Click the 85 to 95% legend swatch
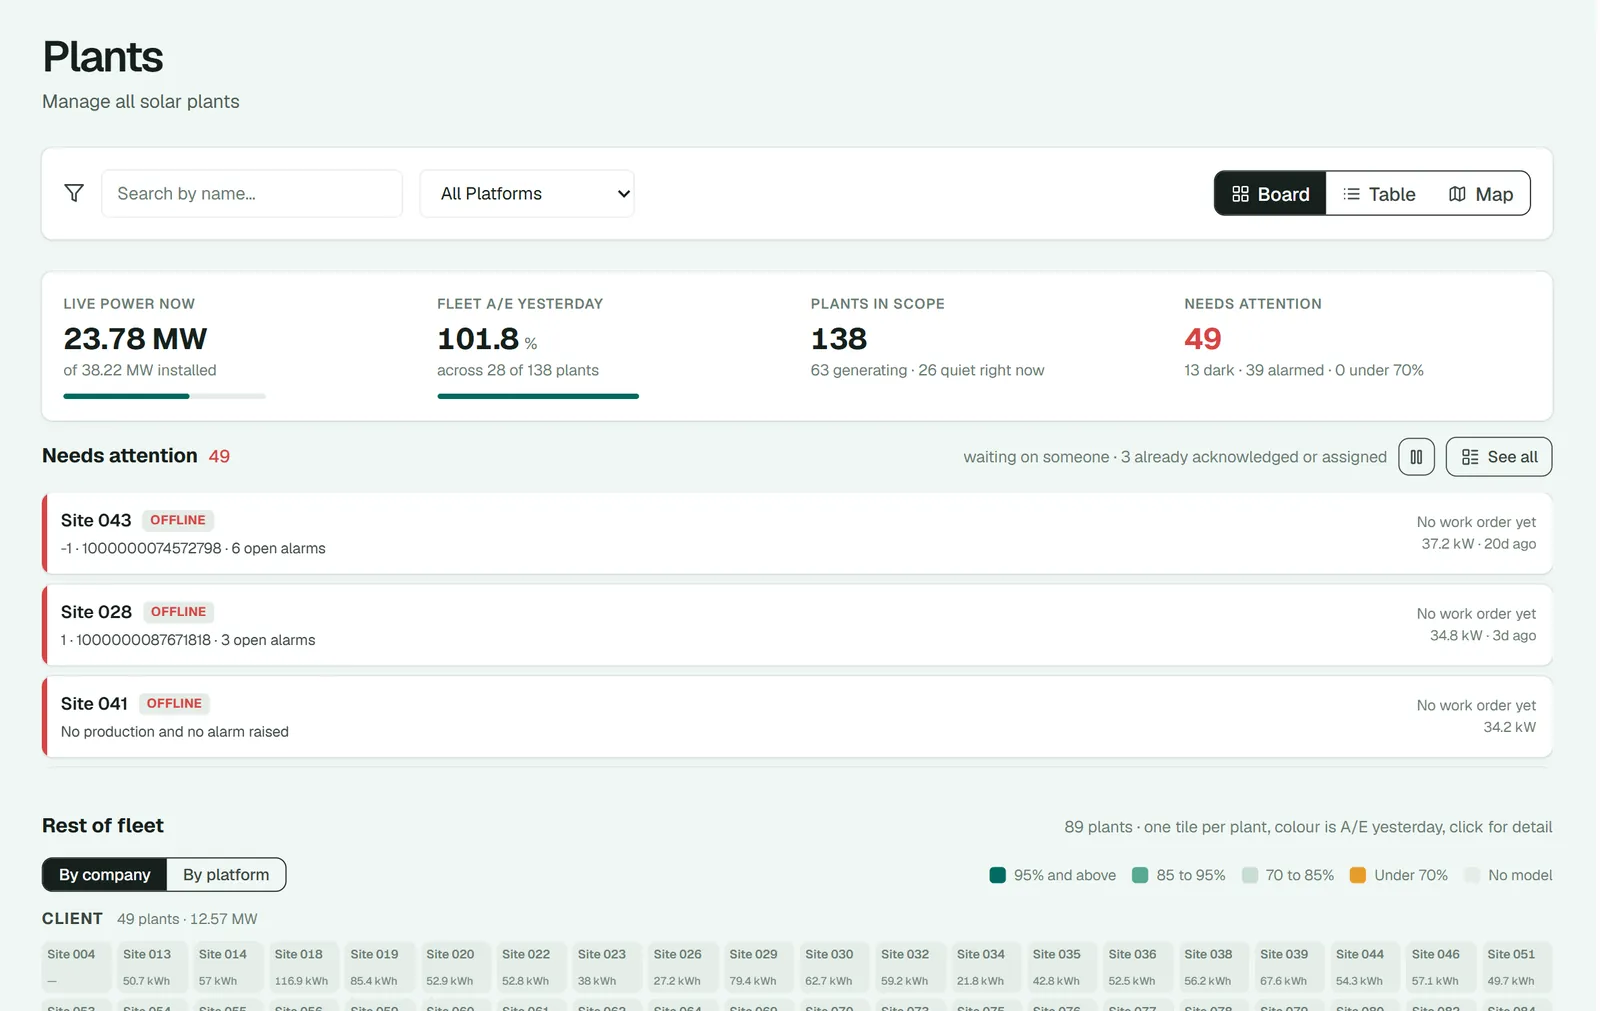1600x1011 pixels. pos(1140,875)
